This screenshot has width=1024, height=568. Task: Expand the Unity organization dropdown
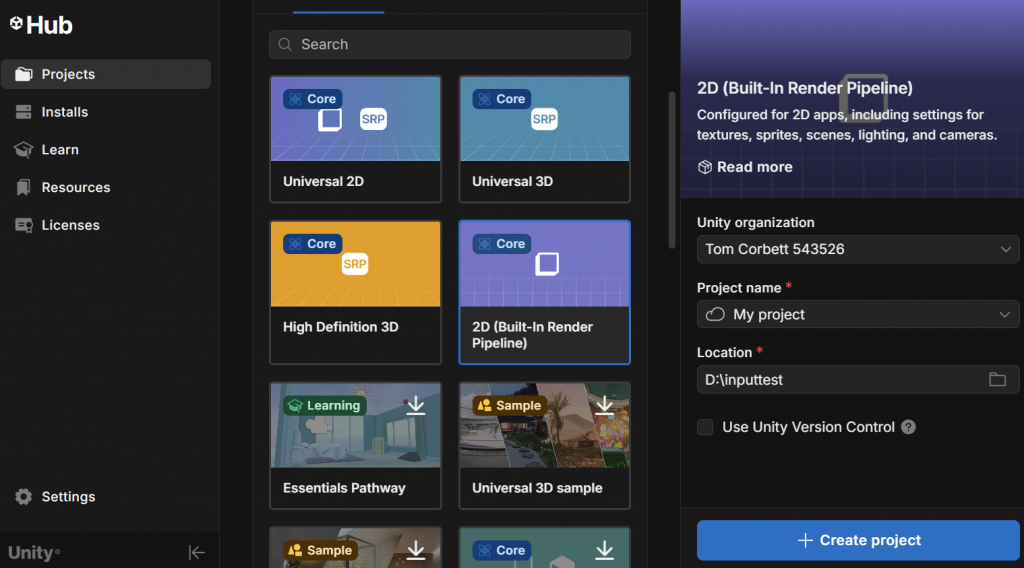click(x=1005, y=249)
